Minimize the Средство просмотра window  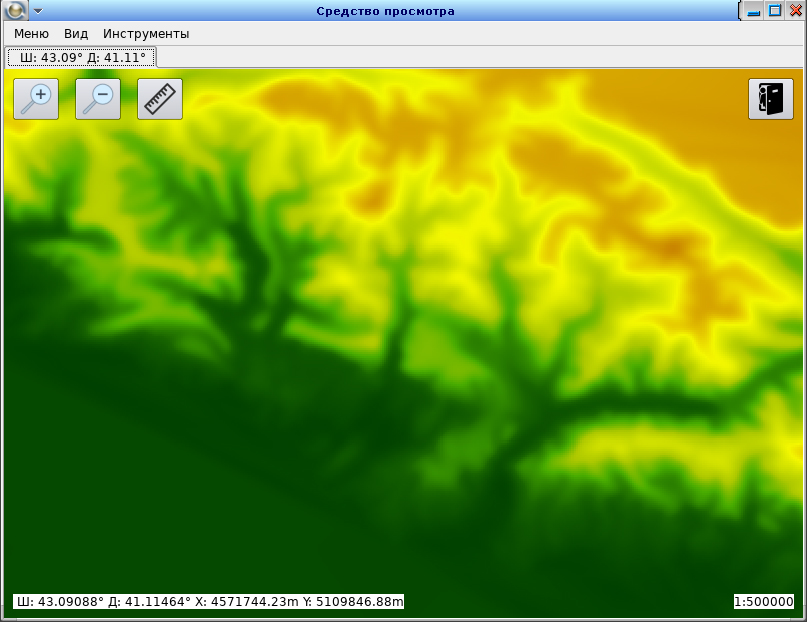(754, 11)
